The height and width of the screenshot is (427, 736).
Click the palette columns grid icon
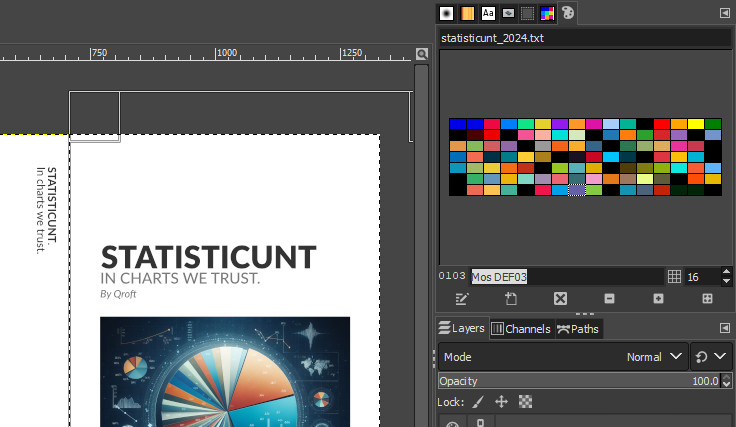675,276
